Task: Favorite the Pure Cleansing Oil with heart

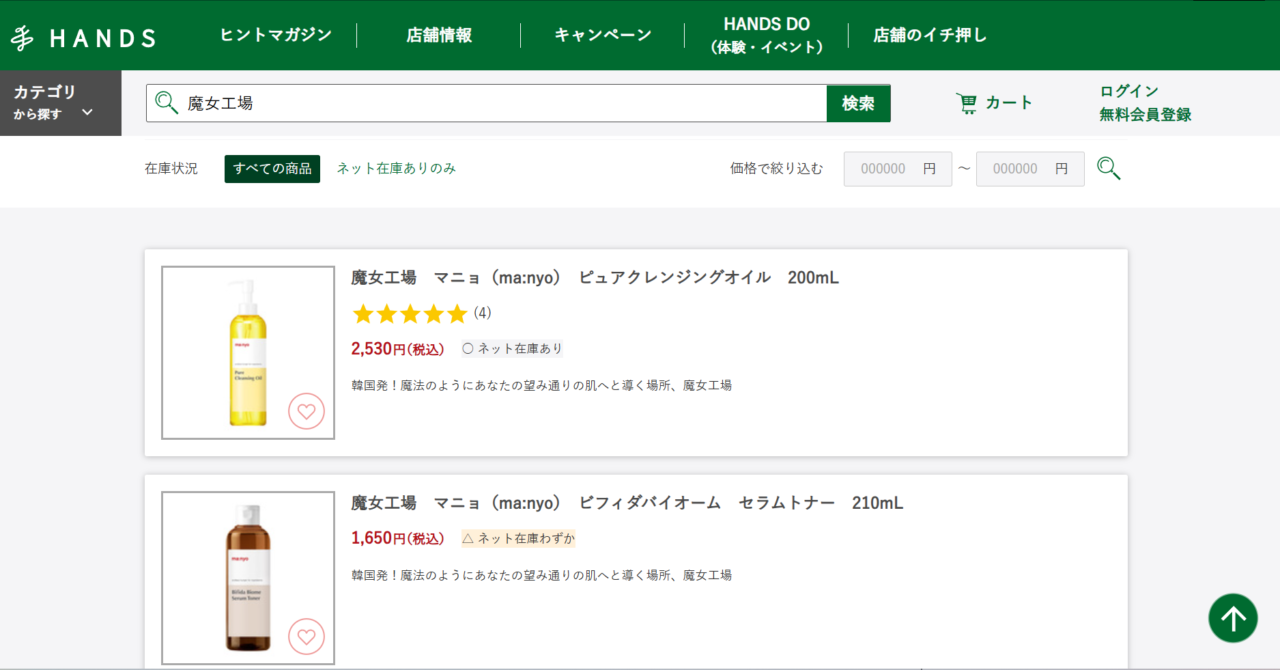Action: (307, 411)
